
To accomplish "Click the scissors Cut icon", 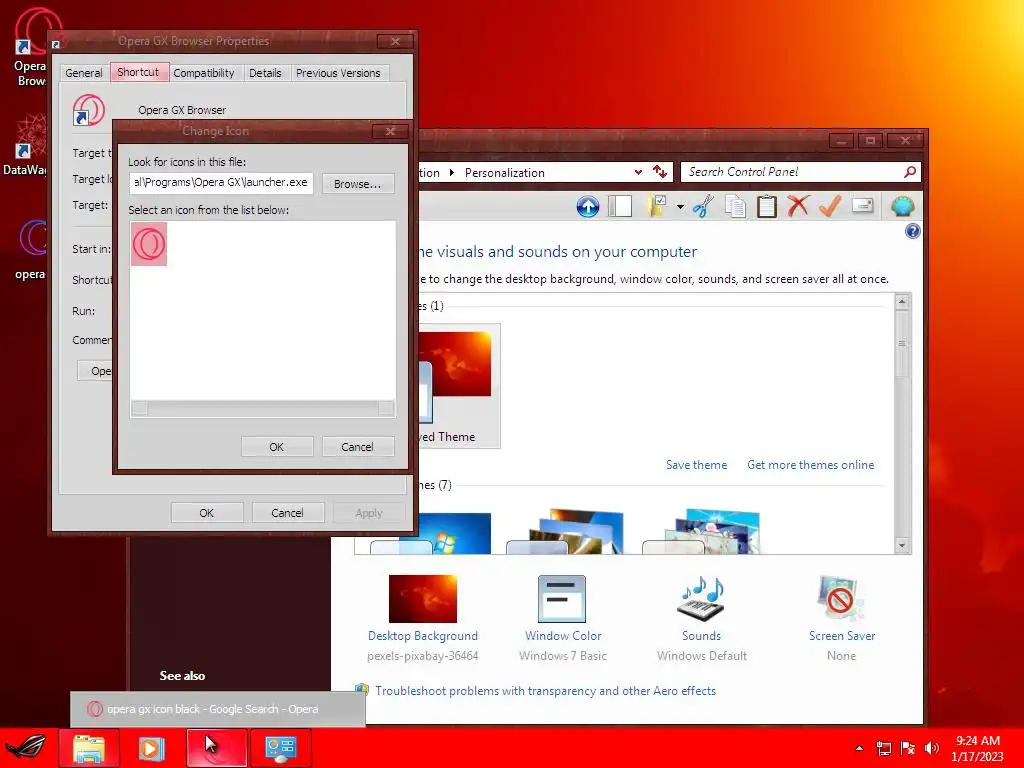I will 703,206.
